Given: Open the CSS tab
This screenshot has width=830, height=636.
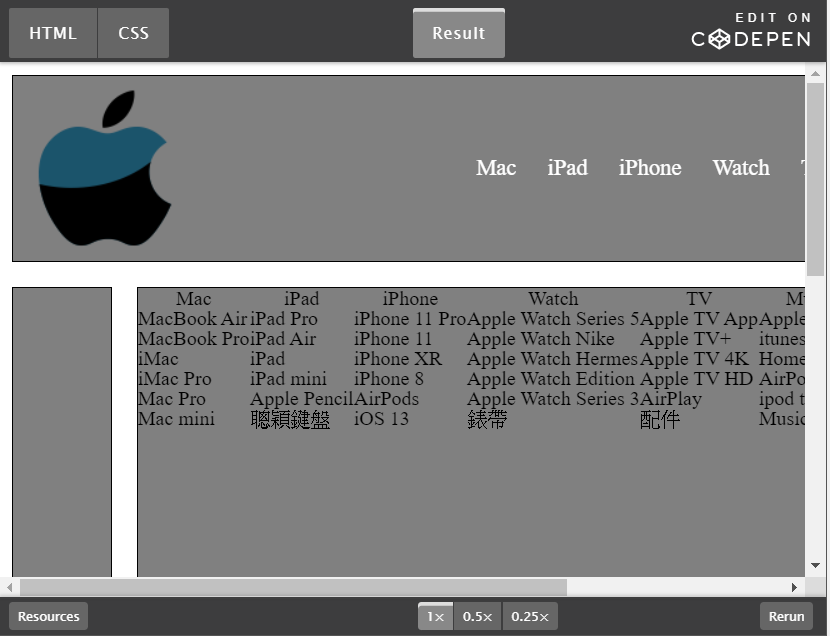Looking at the screenshot, I should tap(133, 33).
